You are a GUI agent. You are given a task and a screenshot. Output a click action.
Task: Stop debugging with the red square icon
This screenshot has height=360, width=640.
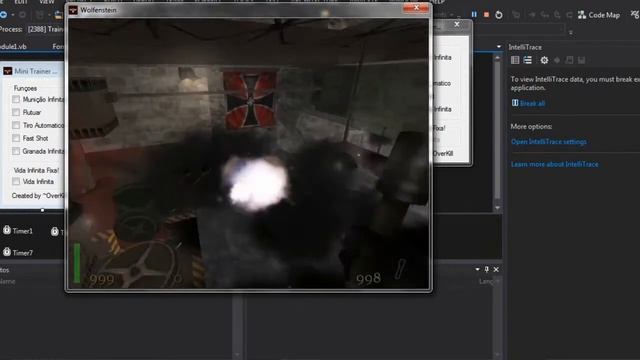[x=486, y=15]
